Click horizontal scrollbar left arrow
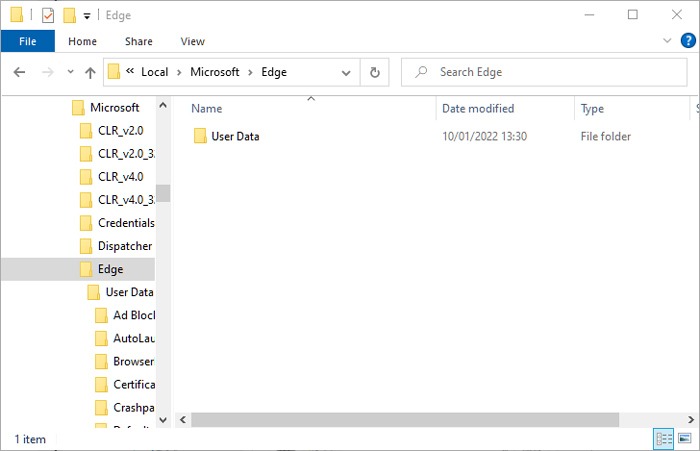 [x=183, y=420]
